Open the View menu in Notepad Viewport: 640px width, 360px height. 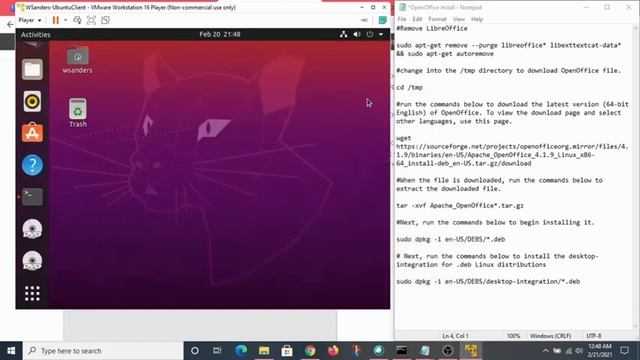tap(459, 19)
